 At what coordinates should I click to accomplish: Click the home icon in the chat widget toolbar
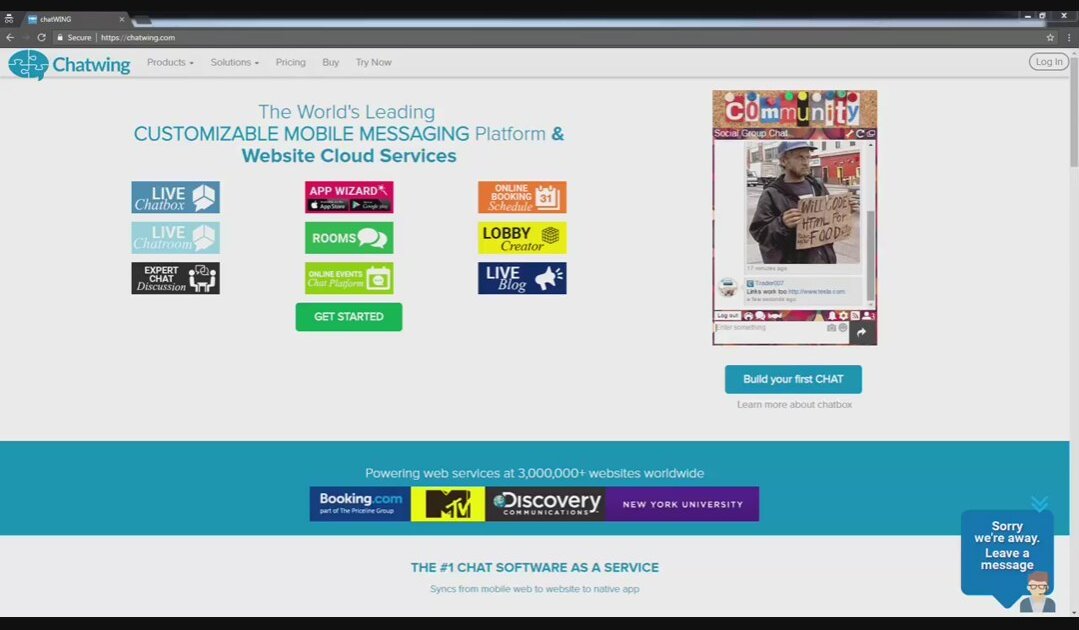click(748, 316)
